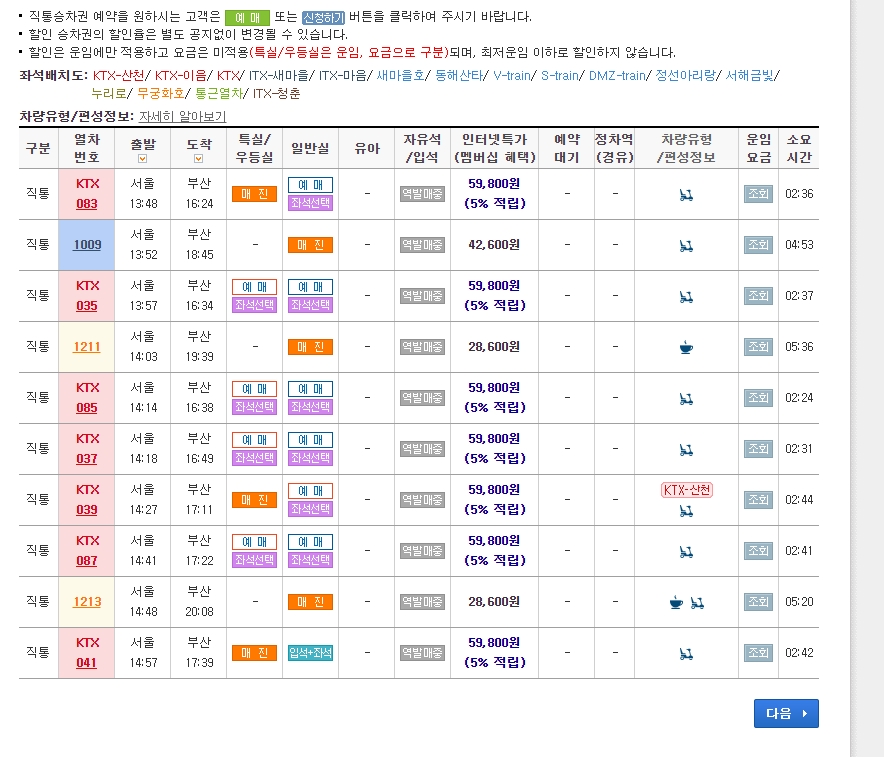Click the 다음 next page button
The image size is (884, 757).
786,713
